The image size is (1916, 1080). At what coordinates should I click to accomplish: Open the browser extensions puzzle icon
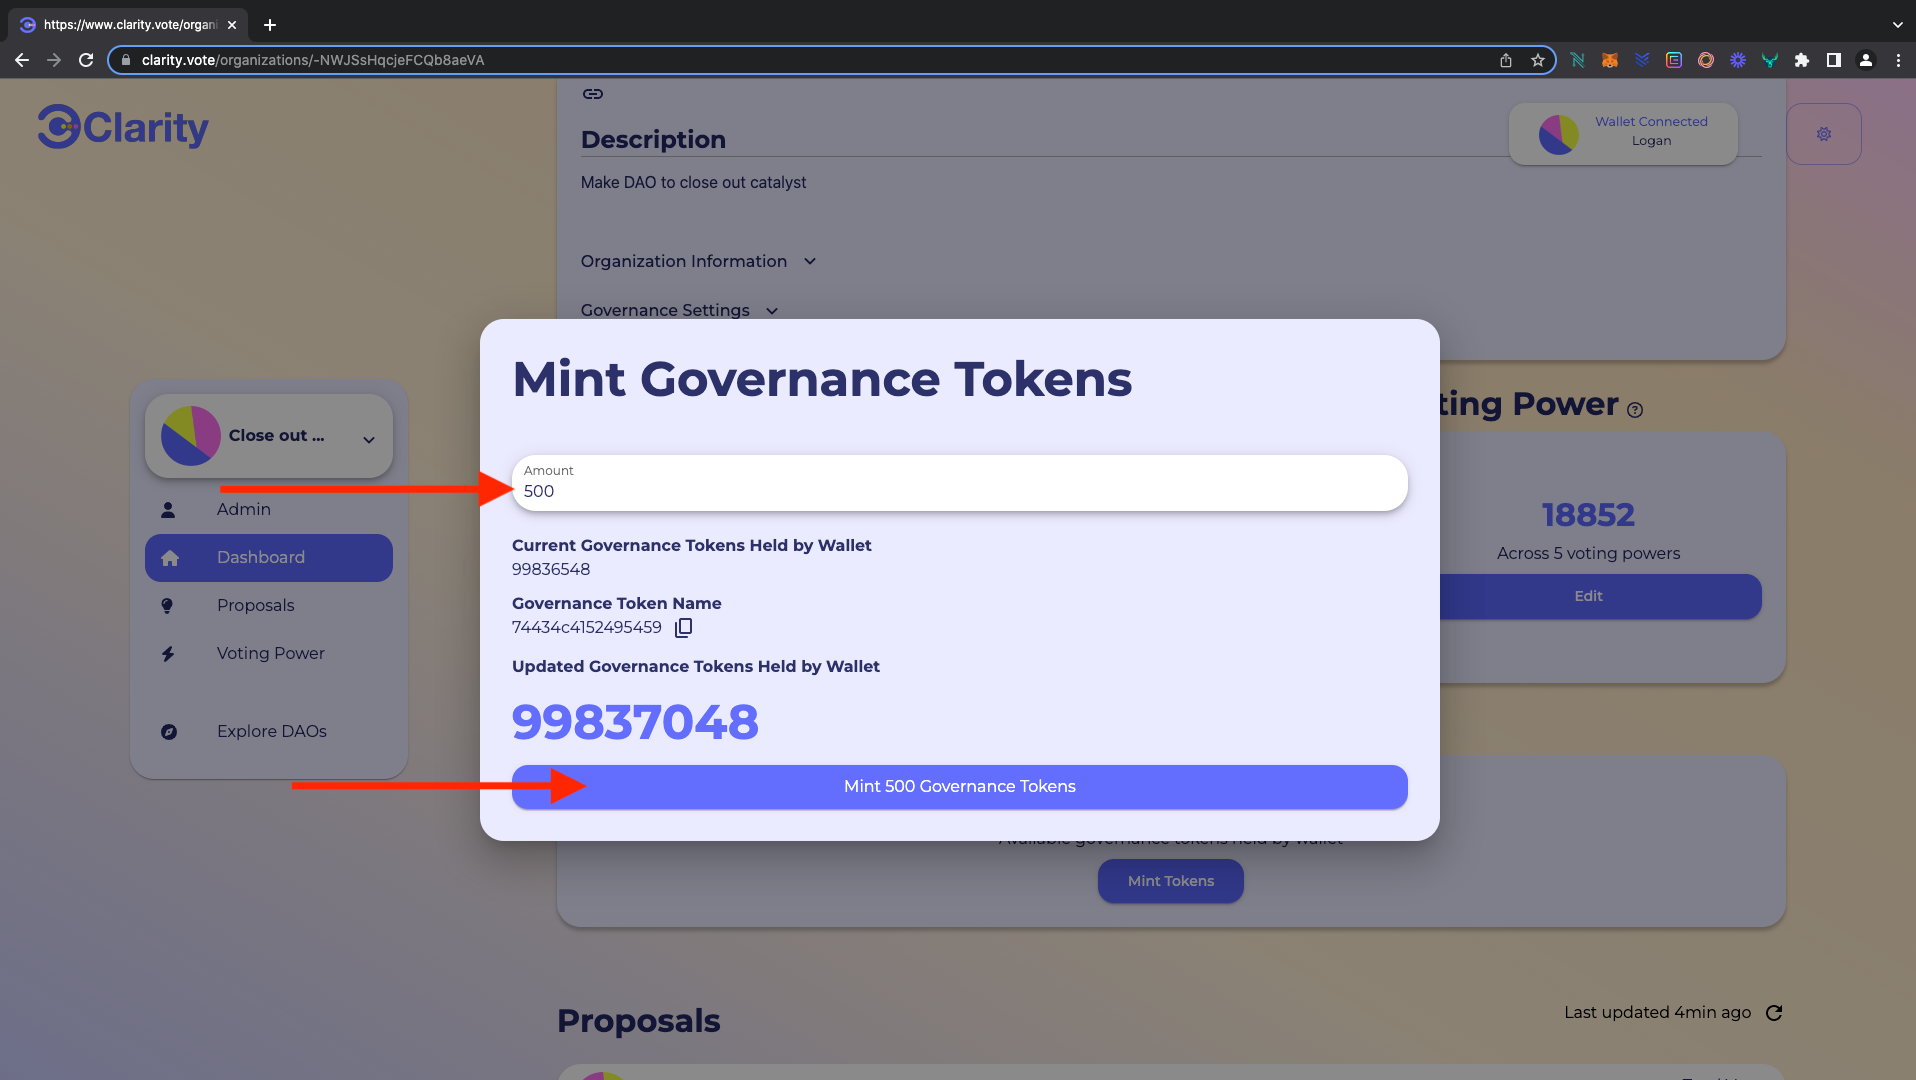[1802, 60]
